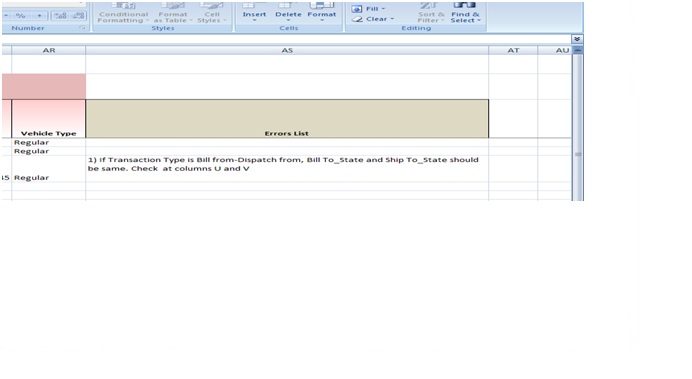Click the vertical scrollbar up arrow

click(577, 50)
